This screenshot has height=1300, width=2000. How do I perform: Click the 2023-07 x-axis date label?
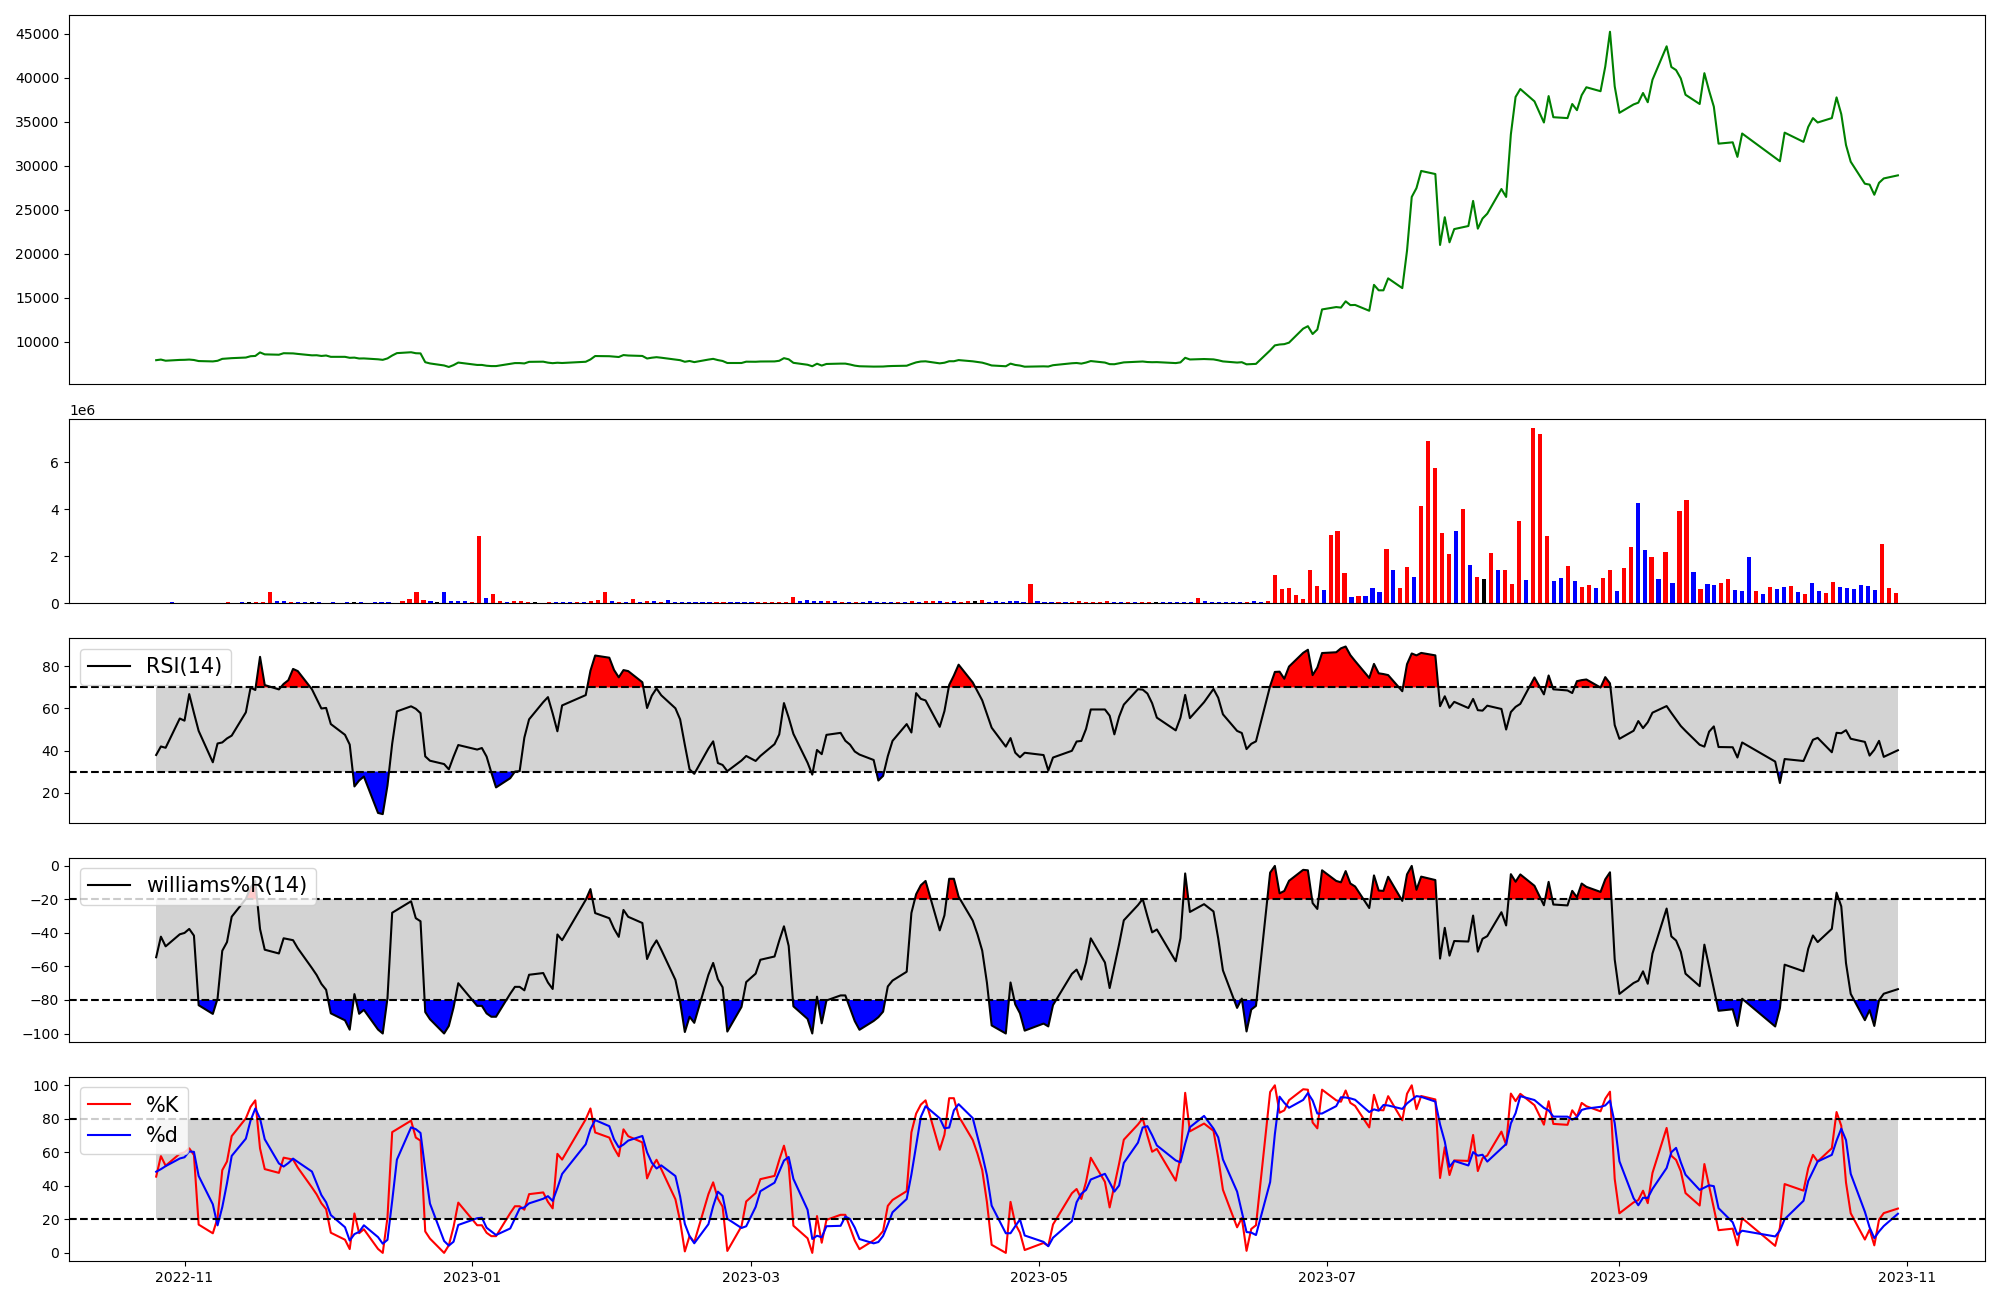(x=1327, y=1277)
